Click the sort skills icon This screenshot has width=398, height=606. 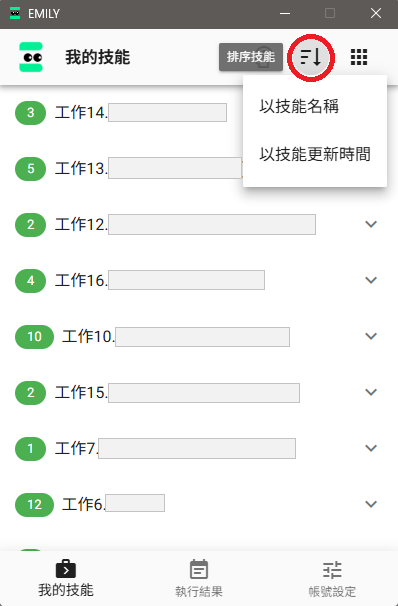tap(311, 57)
